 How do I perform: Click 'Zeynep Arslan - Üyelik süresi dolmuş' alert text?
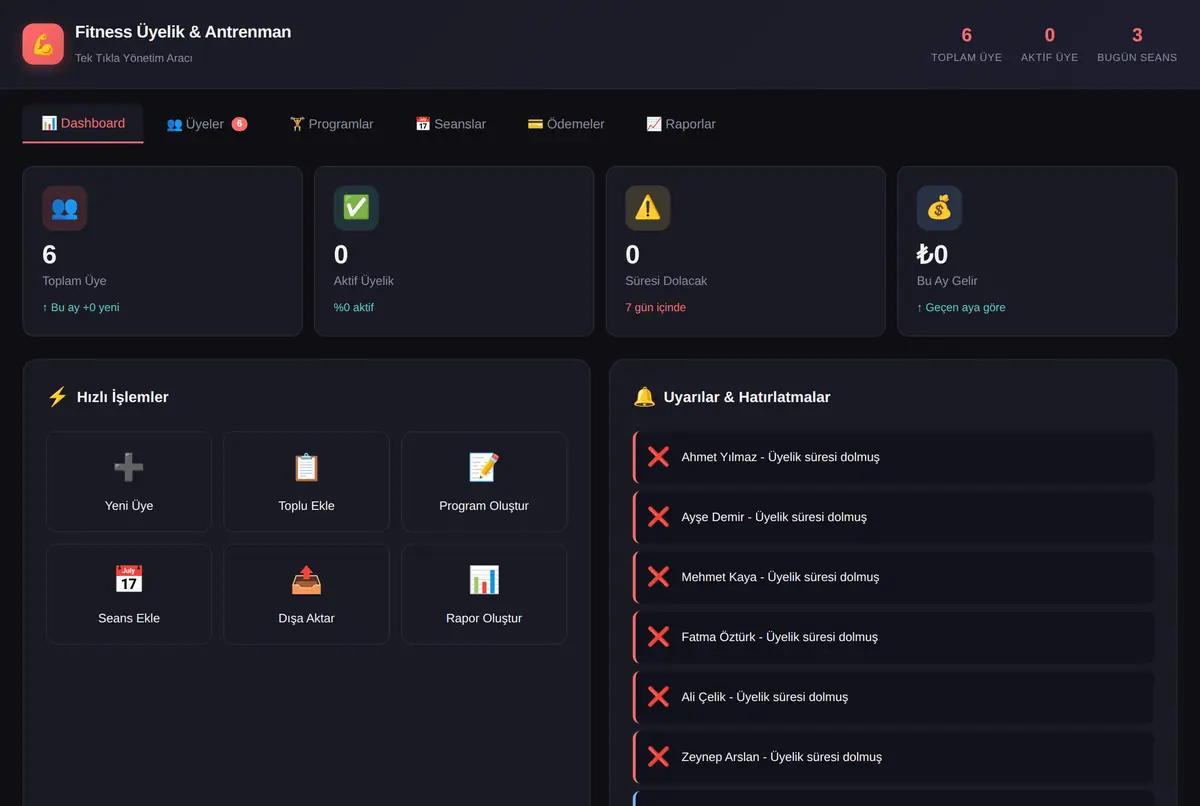pos(782,757)
